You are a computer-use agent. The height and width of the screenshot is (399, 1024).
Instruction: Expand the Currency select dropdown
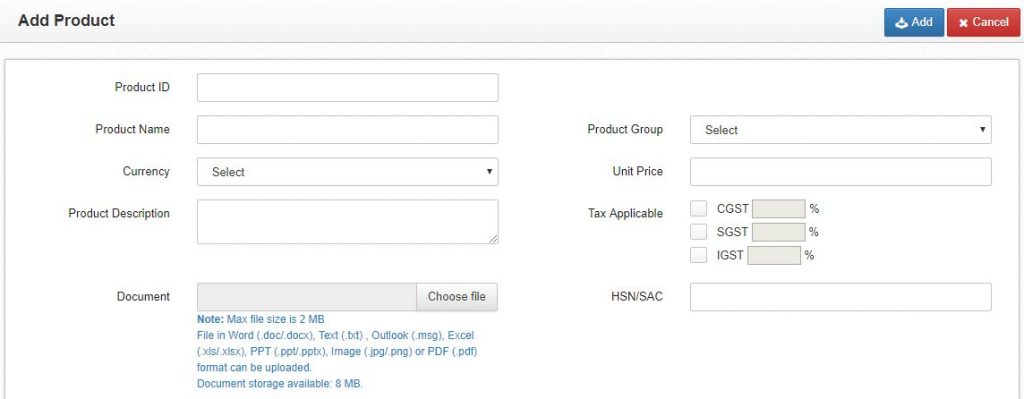coord(347,172)
